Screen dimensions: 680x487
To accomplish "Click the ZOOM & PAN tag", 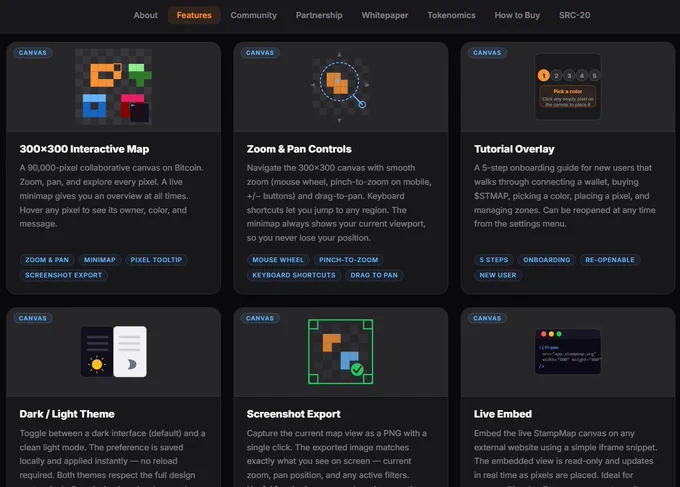I will pyautogui.click(x=47, y=260).
